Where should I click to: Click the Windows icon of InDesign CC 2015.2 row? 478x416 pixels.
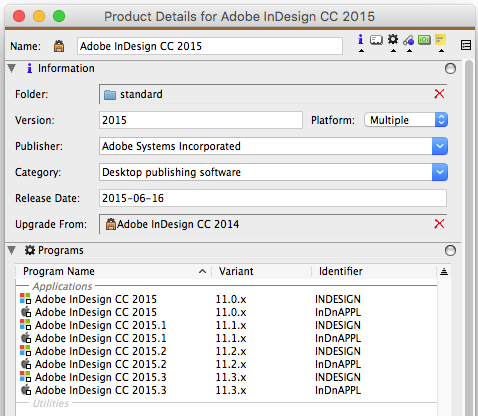pyautogui.click(x=25, y=351)
